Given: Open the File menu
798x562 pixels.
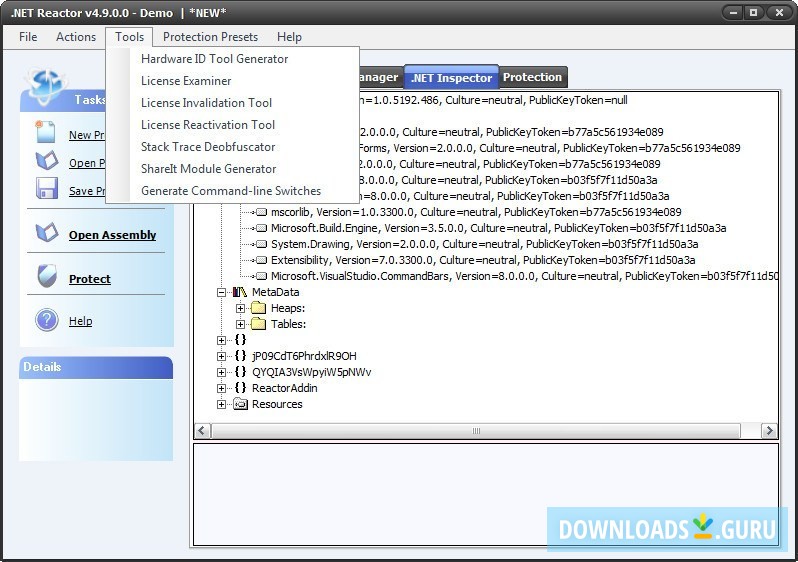Looking at the screenshot, I should 28,37.
